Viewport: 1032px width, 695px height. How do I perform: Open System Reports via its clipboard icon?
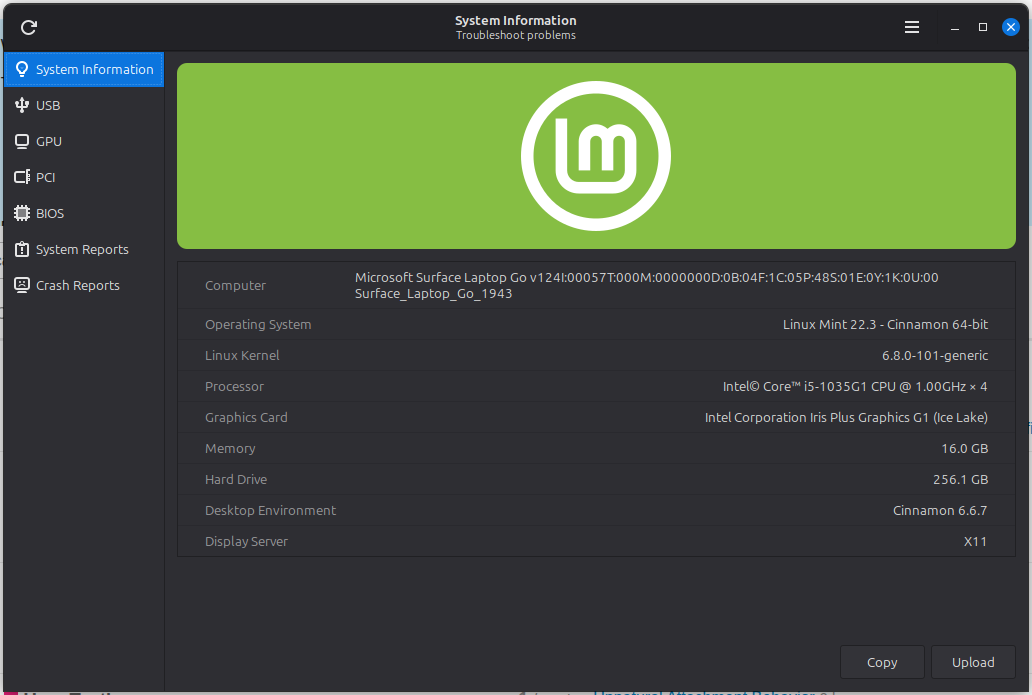click(x=22, y=249)
